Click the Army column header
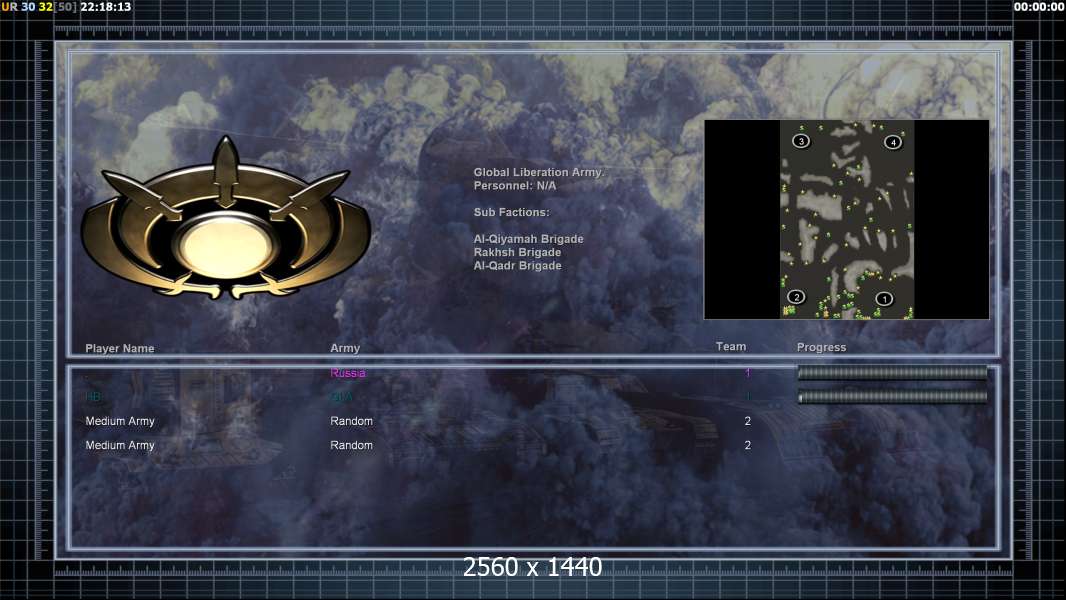This screenshot has width=1066, height=600. (x=345, y=348)
